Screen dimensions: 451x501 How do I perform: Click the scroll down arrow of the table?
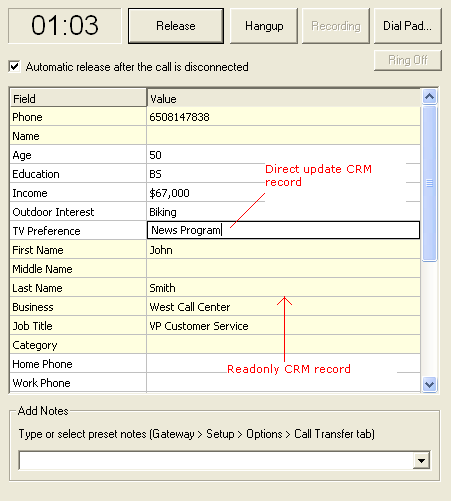tap(429, 385)
